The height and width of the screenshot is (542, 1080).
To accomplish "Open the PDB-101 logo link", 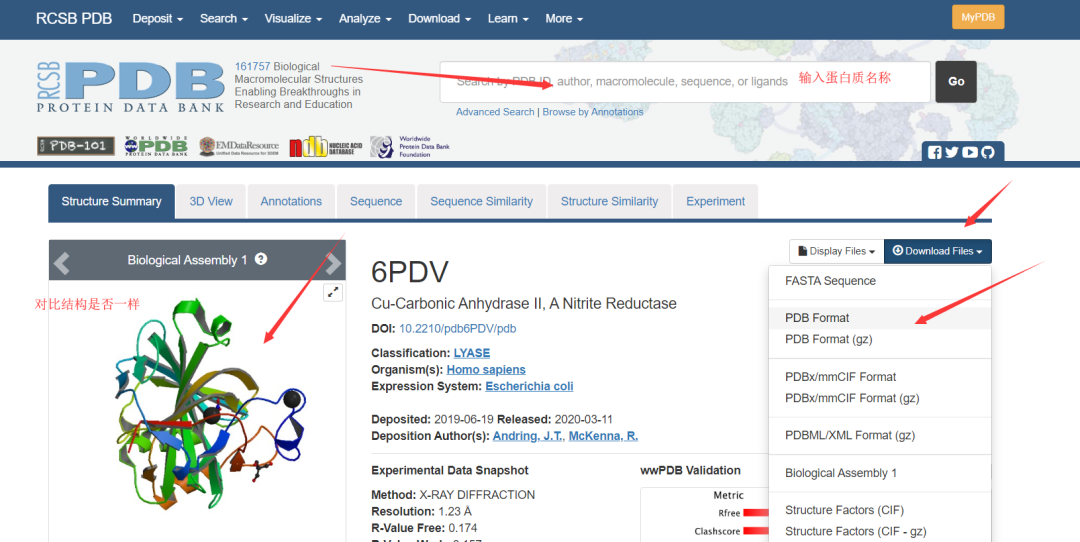I will coord(76,146).
